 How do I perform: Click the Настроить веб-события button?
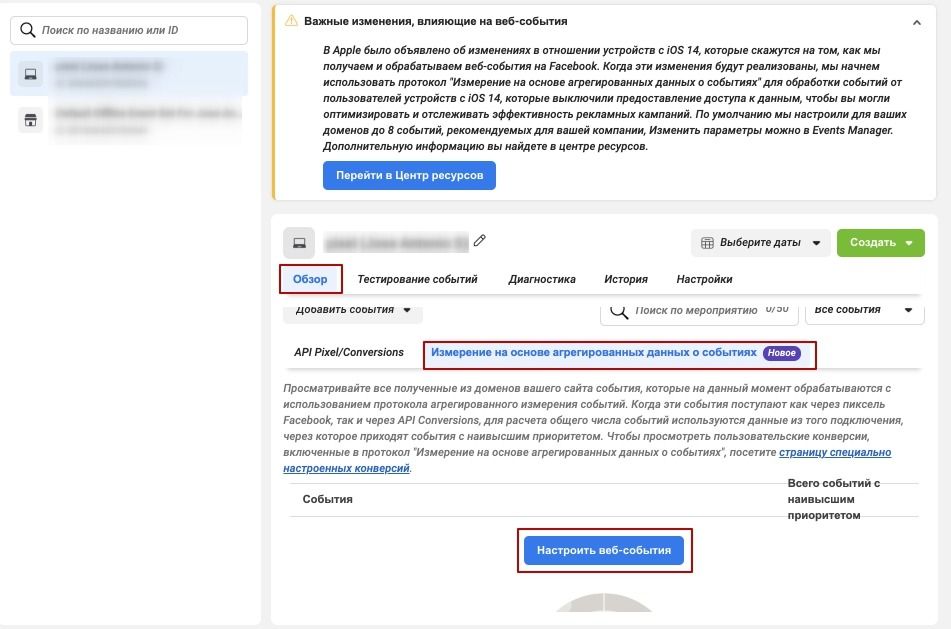coord(604,550)
